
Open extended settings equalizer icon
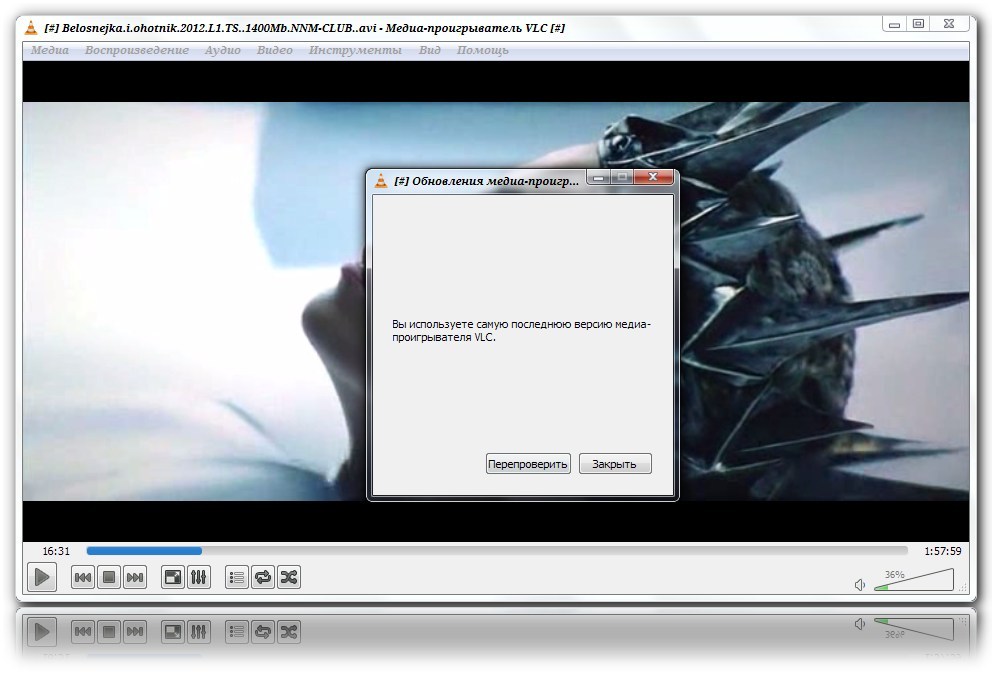(199, 577)
